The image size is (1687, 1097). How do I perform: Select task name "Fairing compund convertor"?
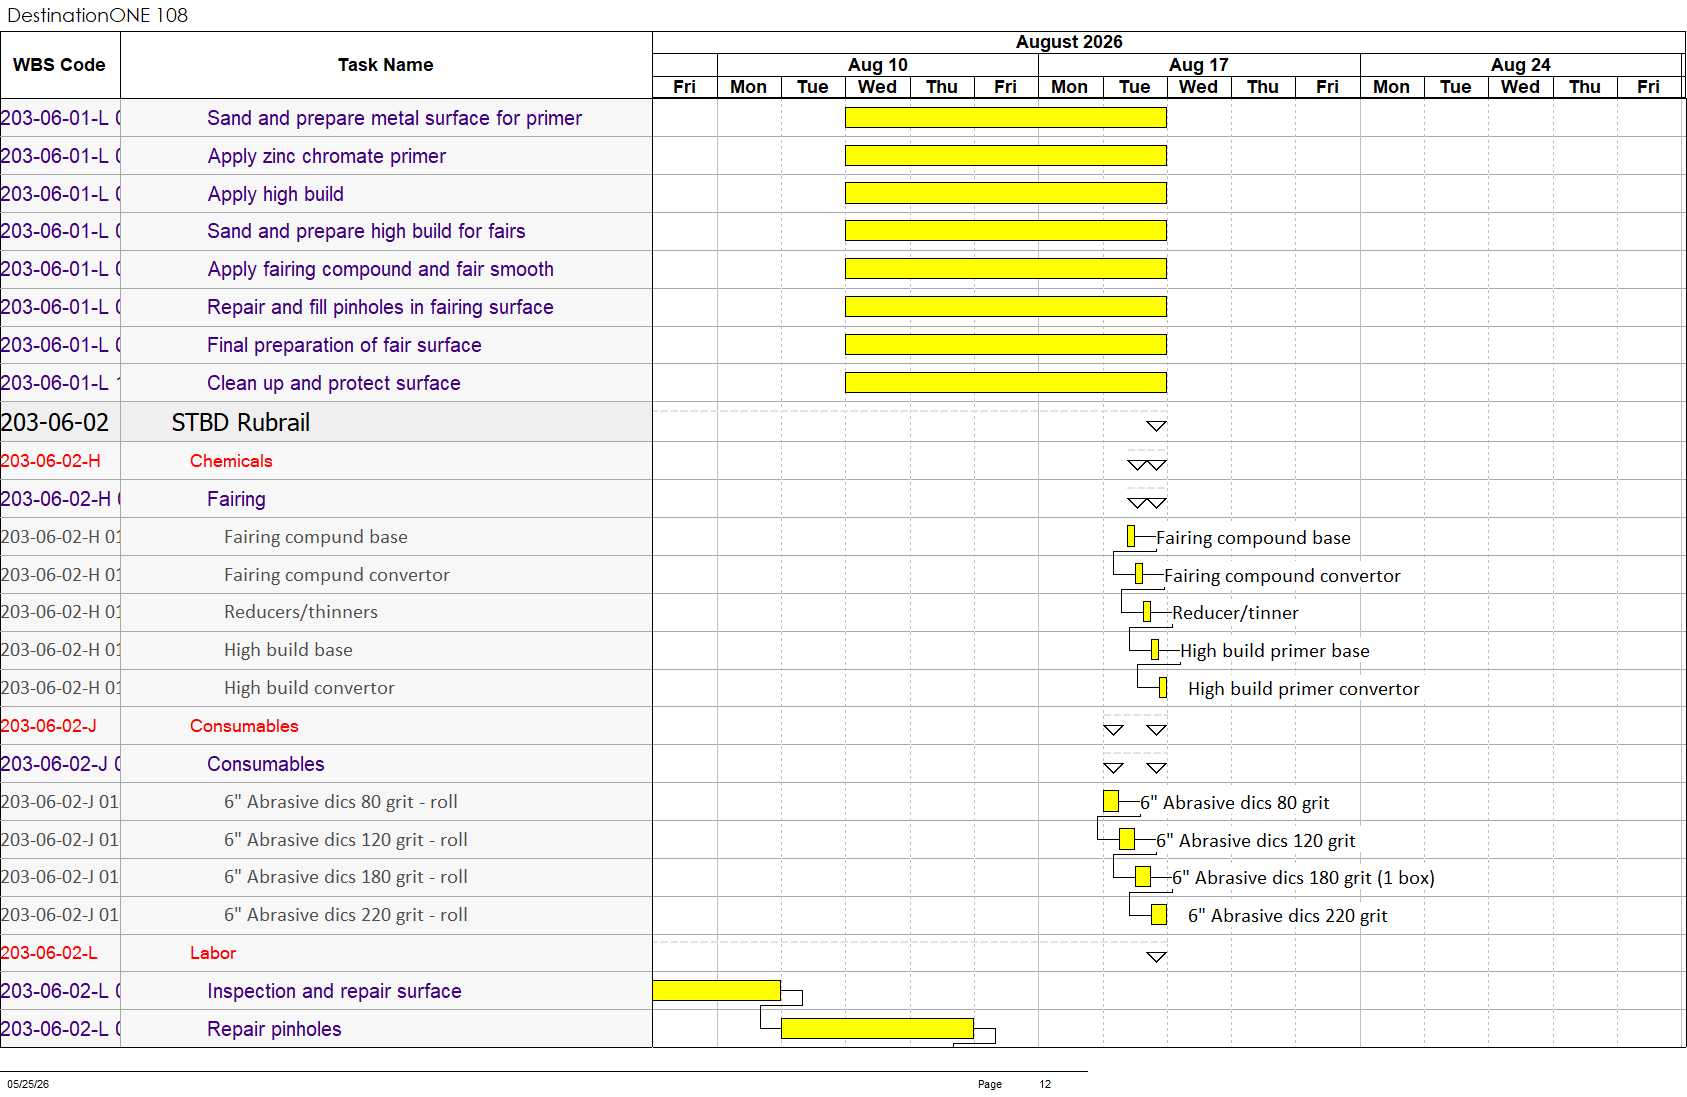click(x=337, y=575)
